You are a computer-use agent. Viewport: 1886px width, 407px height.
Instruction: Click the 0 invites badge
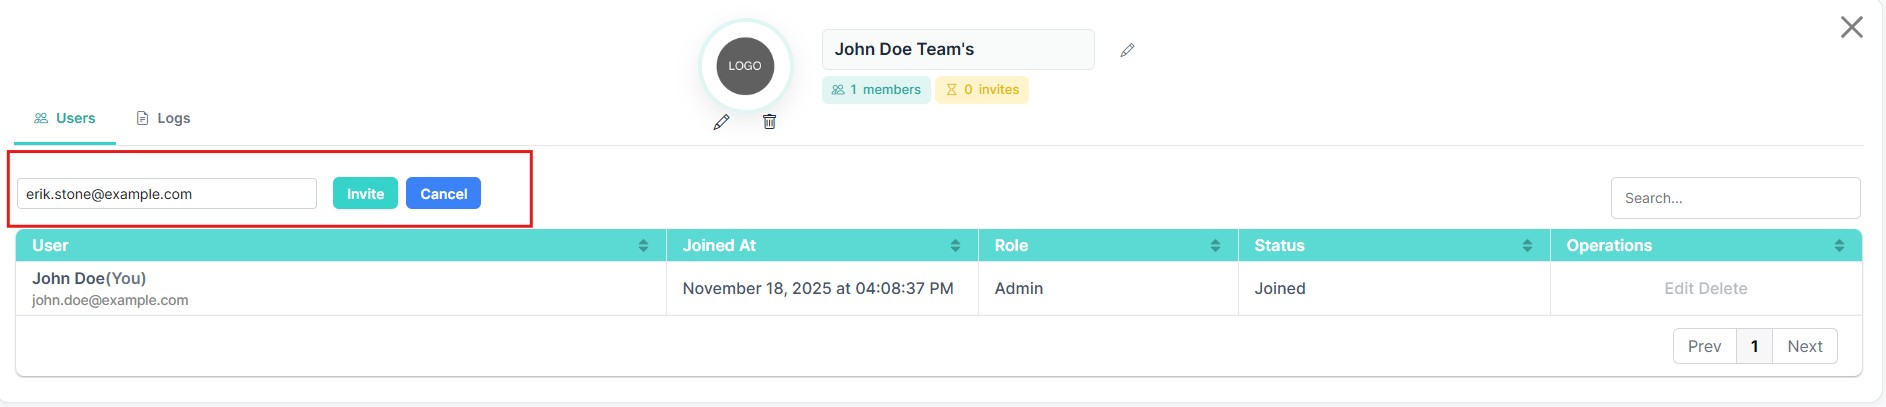coord(982,90)
